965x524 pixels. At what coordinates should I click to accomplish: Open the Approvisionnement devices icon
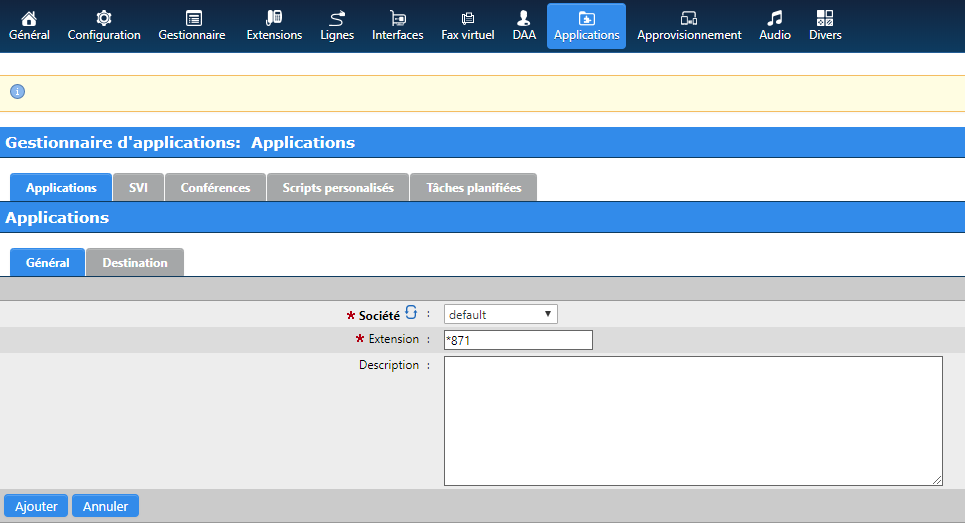pyautogui.click(x=689, y=18)
